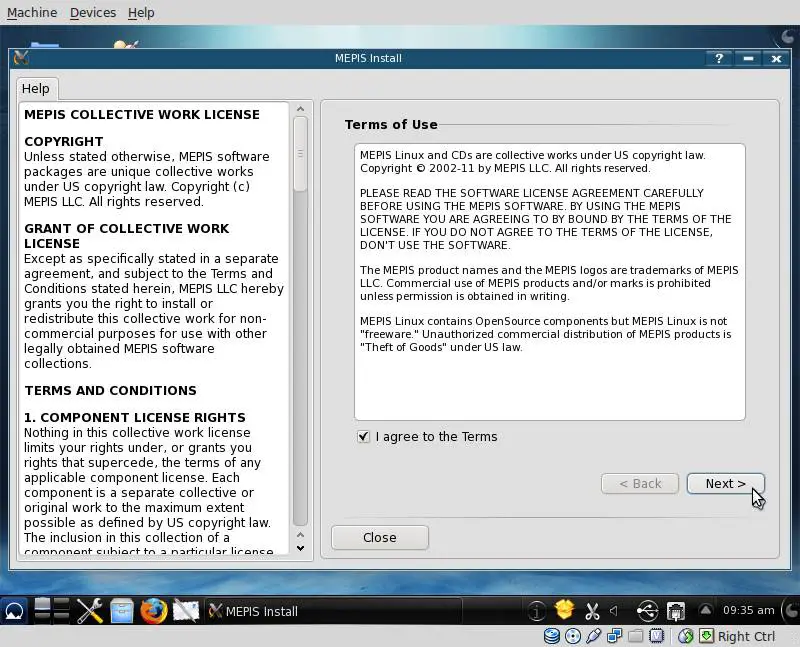Click the 1. COMPONENT LICENSE RIGHTS heading
The image size is (800, 647).
coord(135,417)
